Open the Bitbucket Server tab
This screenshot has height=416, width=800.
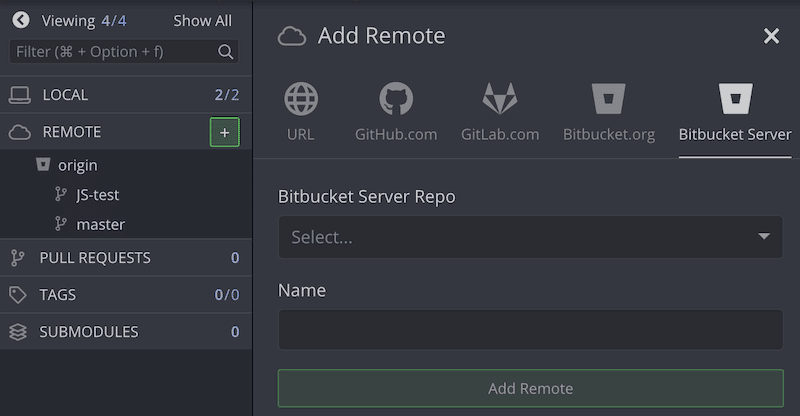(734, 113)
